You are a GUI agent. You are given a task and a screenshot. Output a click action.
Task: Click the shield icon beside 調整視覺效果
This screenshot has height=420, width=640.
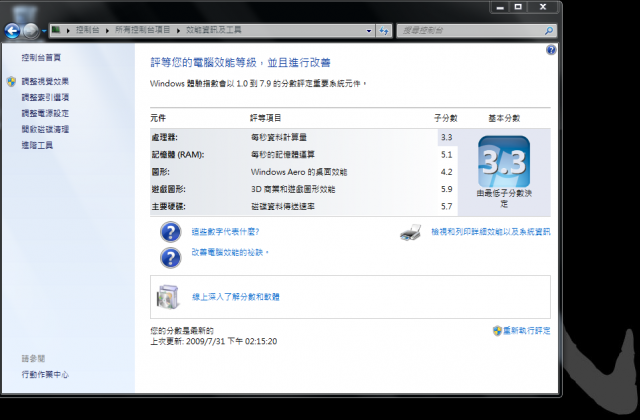[x=11, y=82]
